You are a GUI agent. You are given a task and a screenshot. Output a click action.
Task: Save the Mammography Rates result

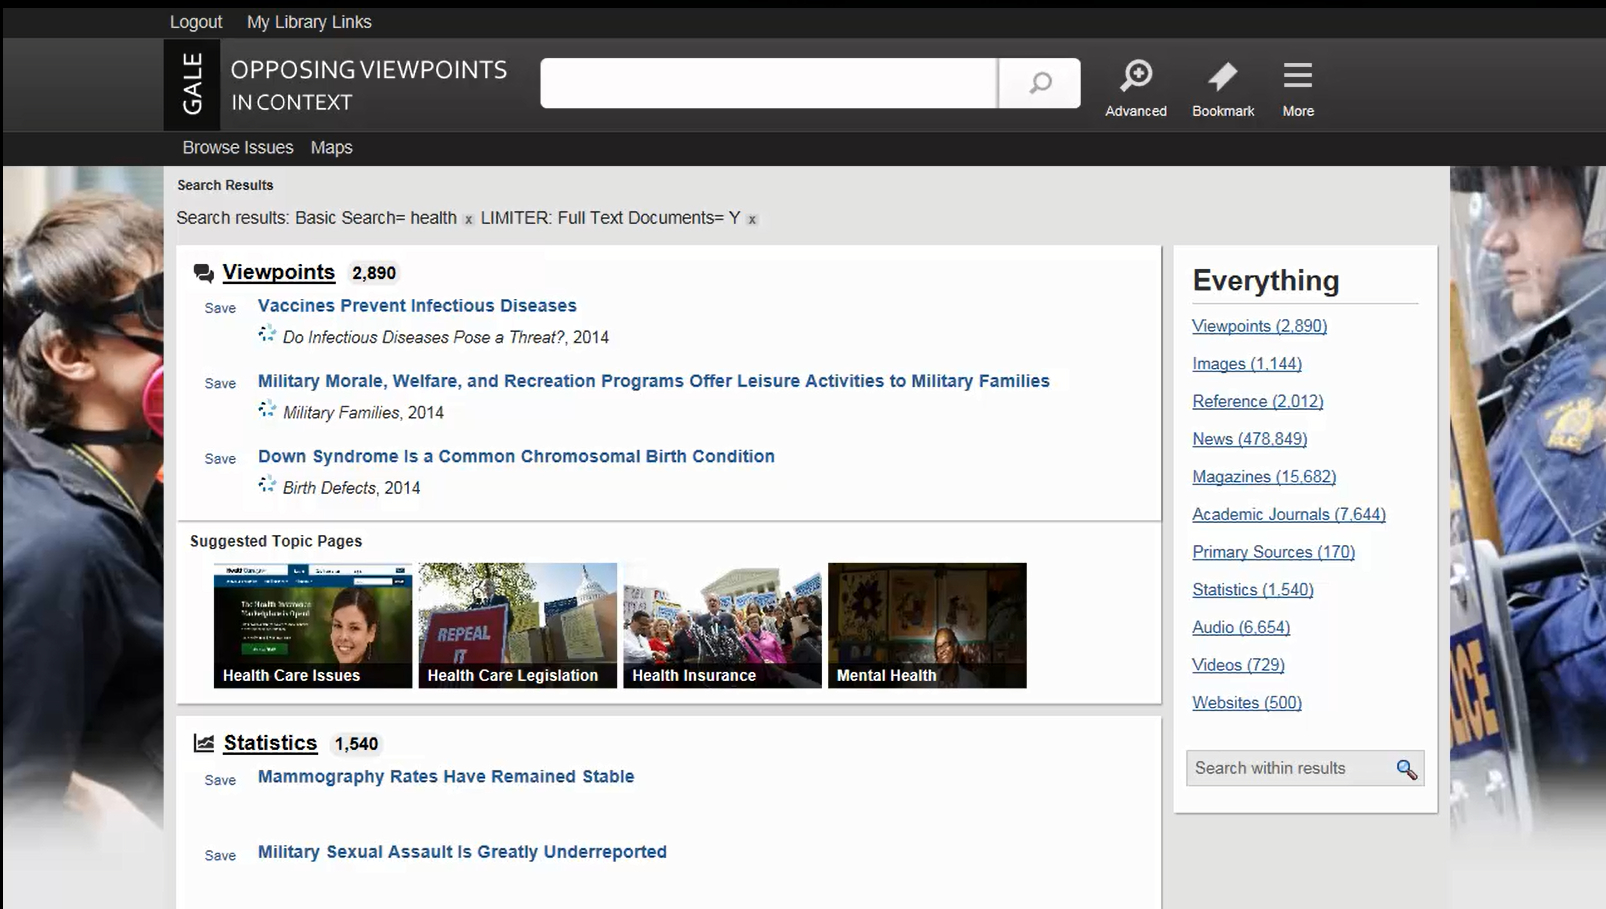(220, 780)
